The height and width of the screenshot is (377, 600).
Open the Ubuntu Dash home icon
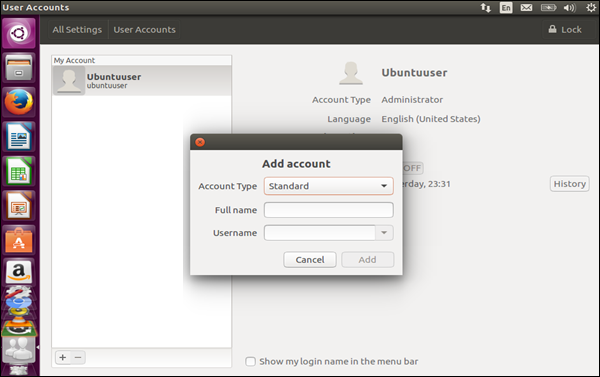coord(18,33)
